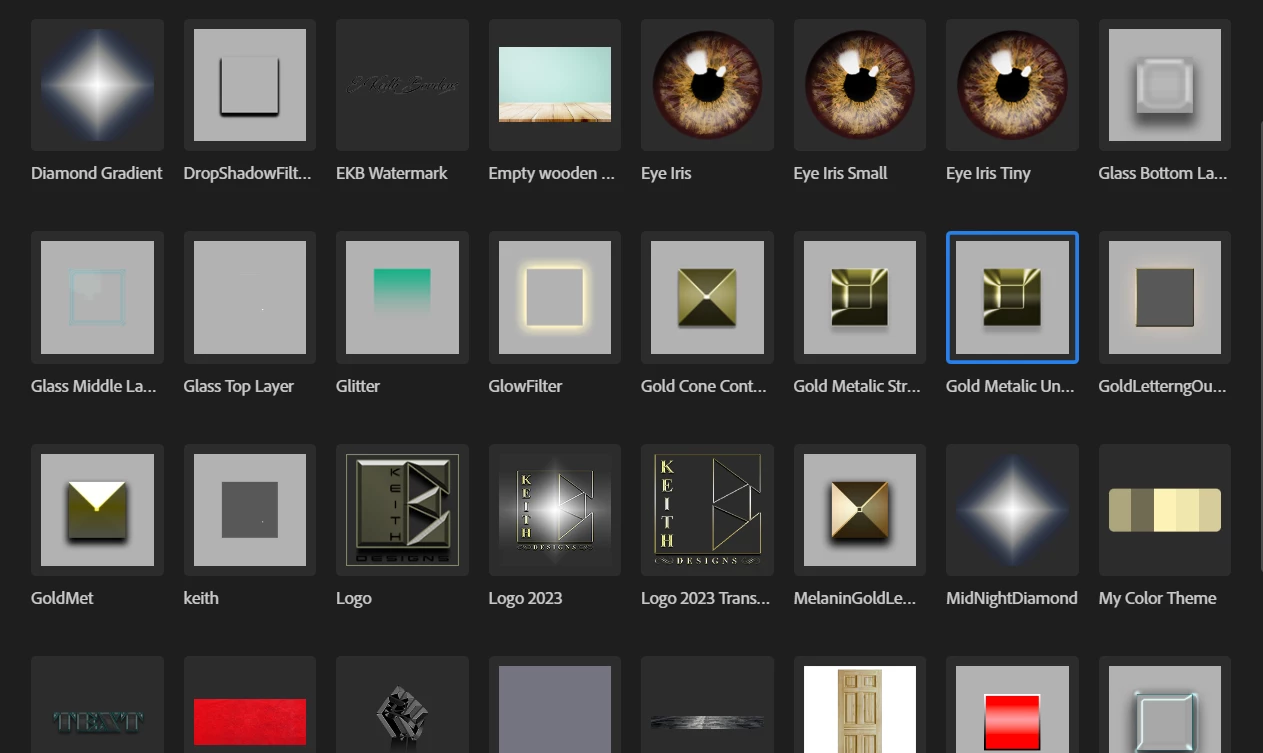The height and width of the screenshot is (753, 1263).
Task: Choose the EKB Watermark thumbnail
Action: coord(402,85)
